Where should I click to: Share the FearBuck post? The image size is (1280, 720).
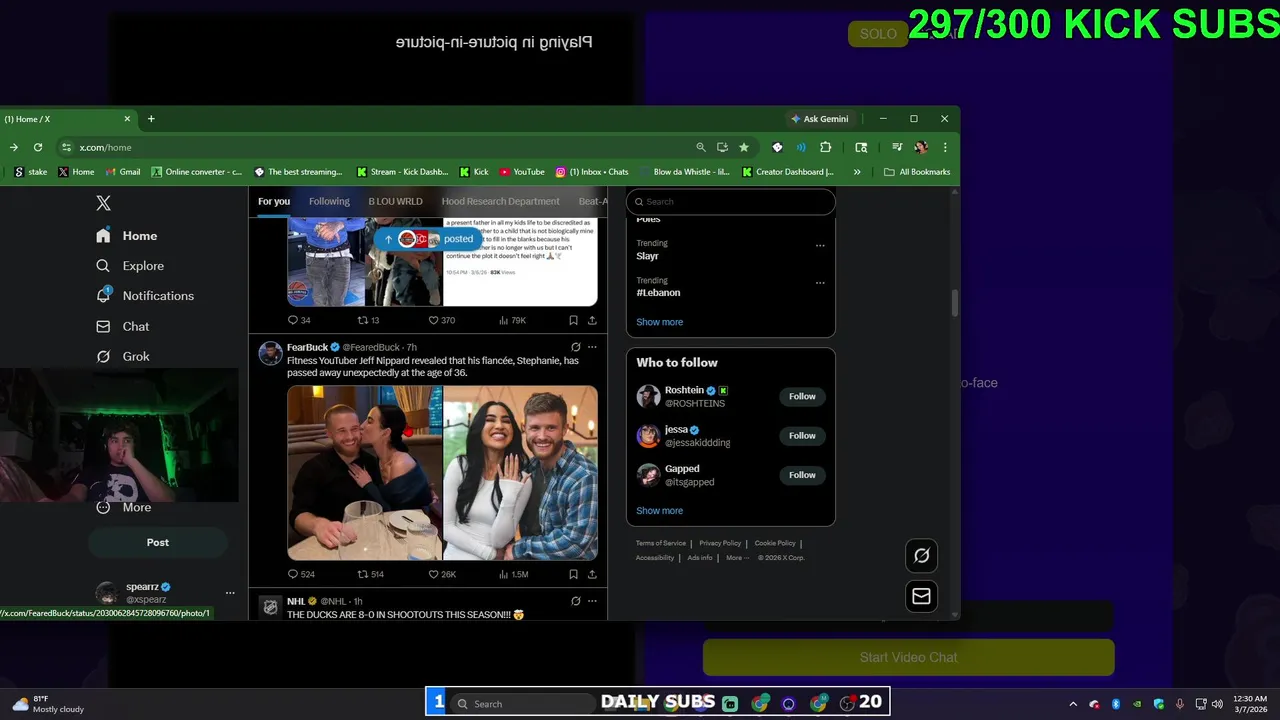coord(592,574)
